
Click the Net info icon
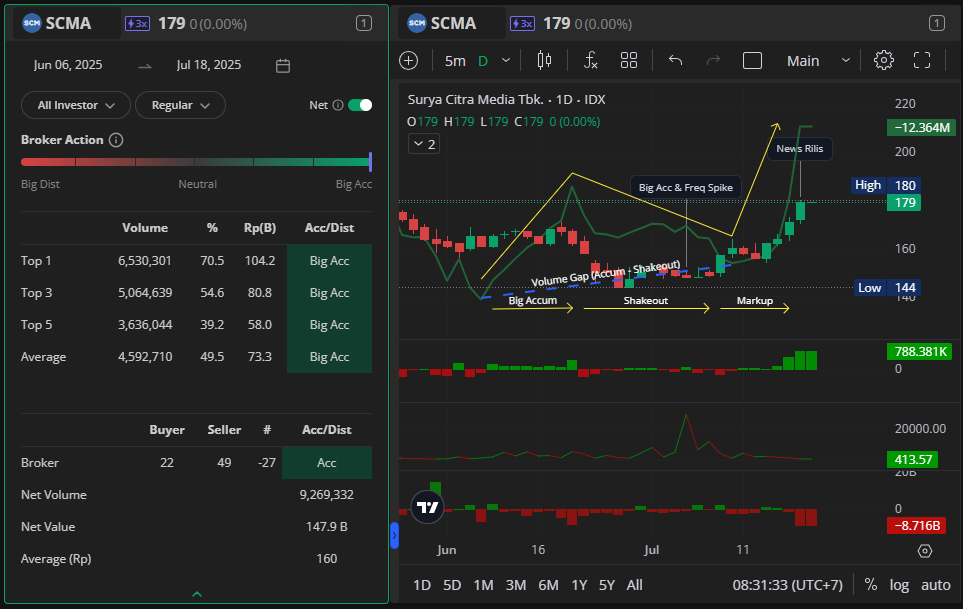(x=338, y=105)
